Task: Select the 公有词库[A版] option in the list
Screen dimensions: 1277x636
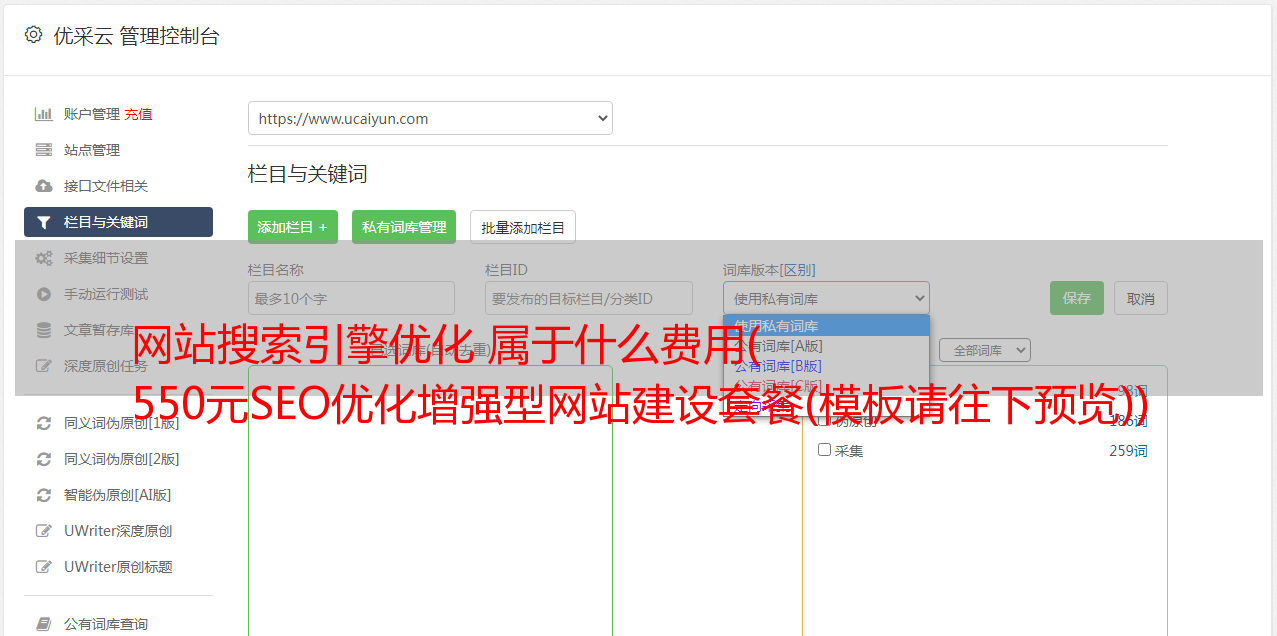Action: pos(826,346)
